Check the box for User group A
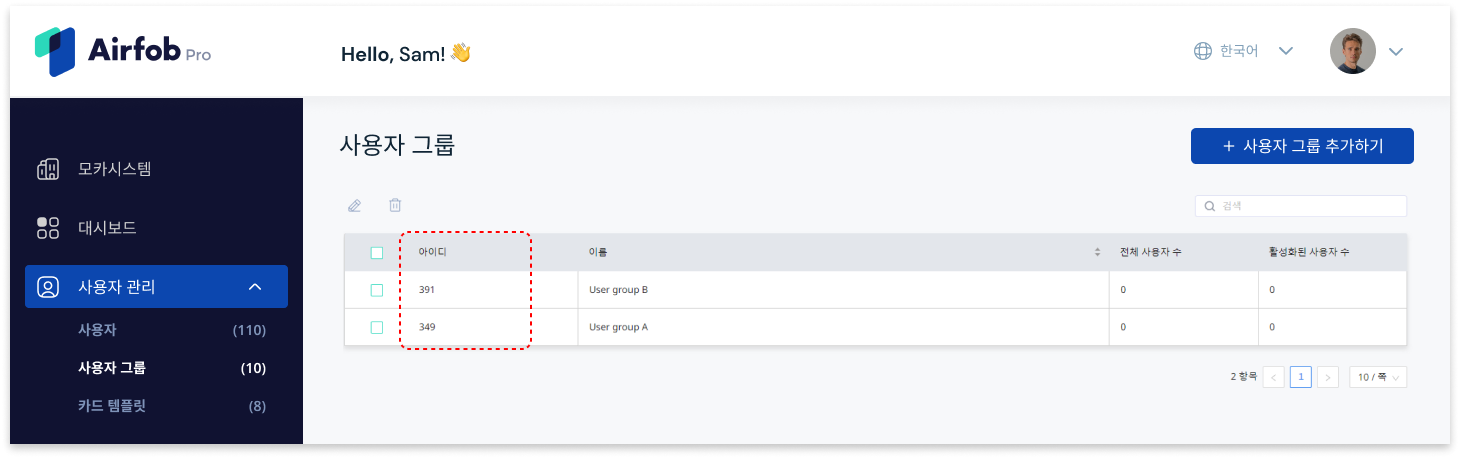 tap(377, 327)
